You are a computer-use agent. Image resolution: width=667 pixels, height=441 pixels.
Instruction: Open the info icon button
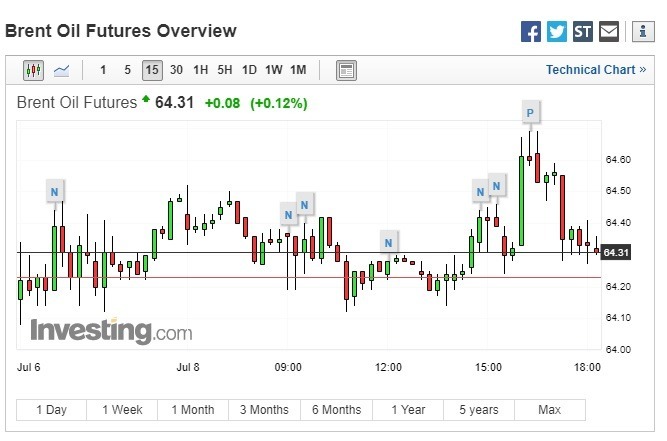pos(643,32)
